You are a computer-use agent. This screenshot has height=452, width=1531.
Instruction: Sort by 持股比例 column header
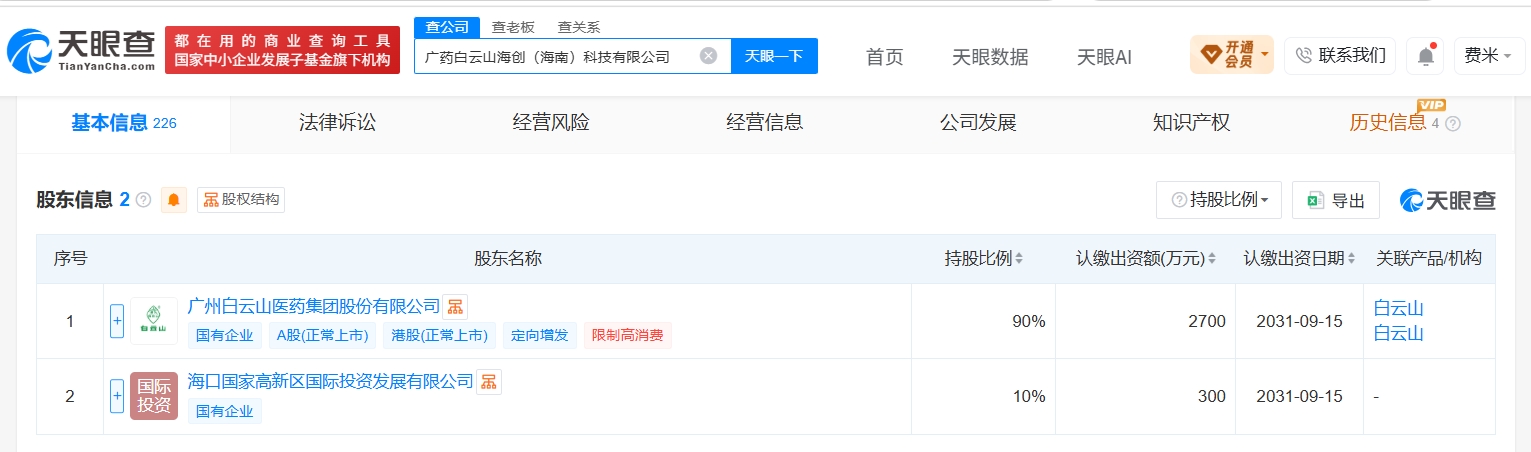[984, 258]
